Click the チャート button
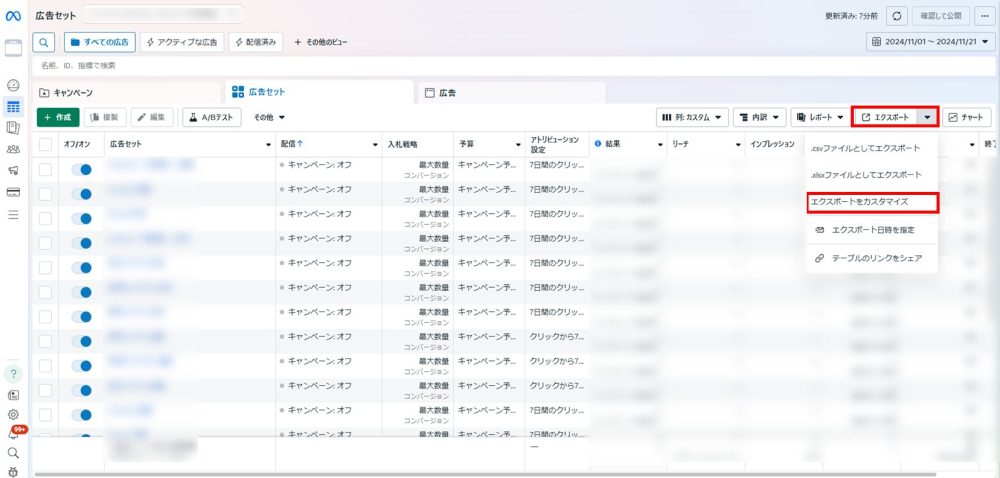 (967, 117)
